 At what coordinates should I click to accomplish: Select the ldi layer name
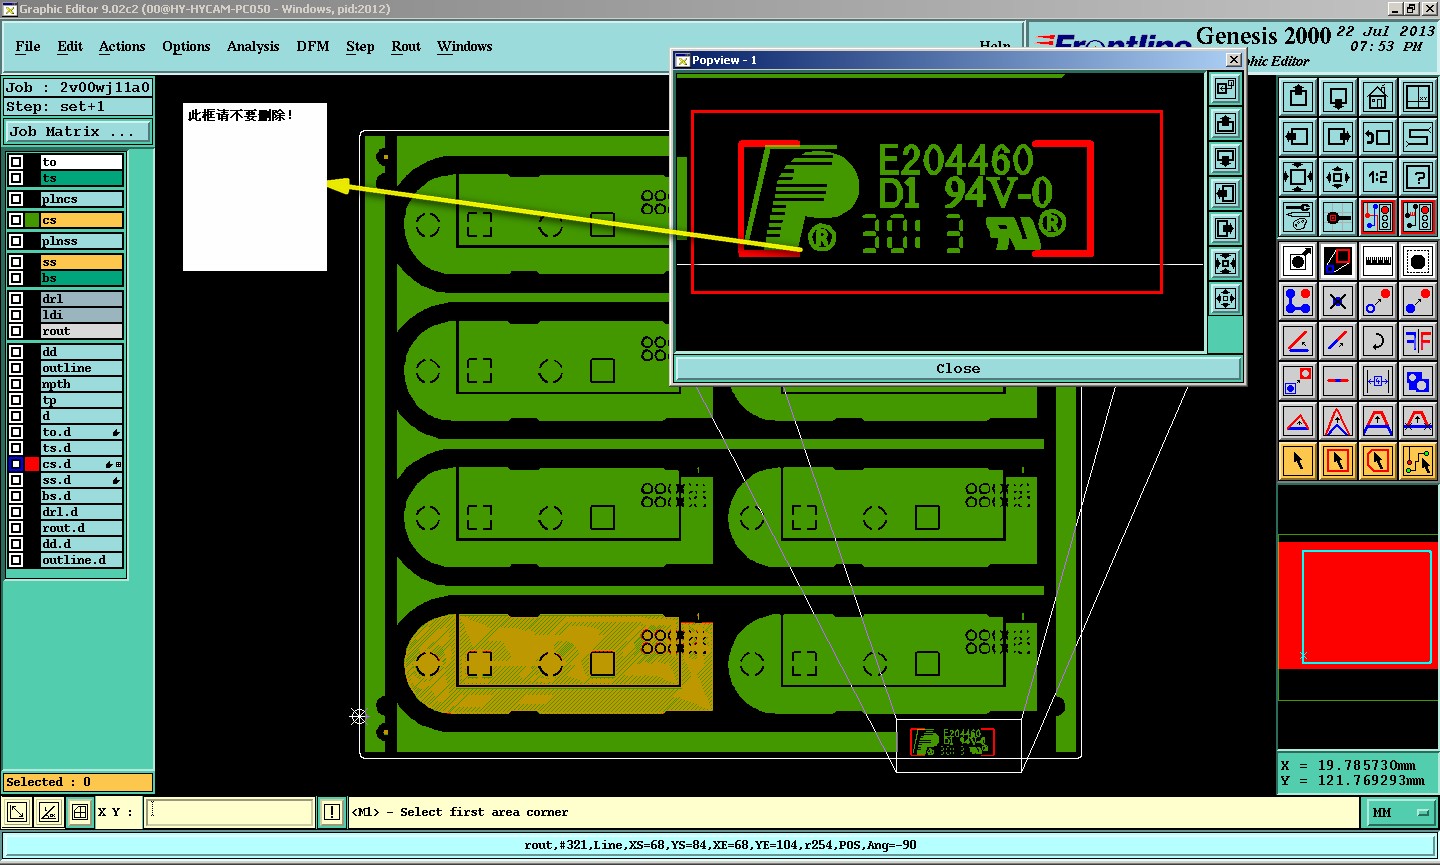click(81, 315)
